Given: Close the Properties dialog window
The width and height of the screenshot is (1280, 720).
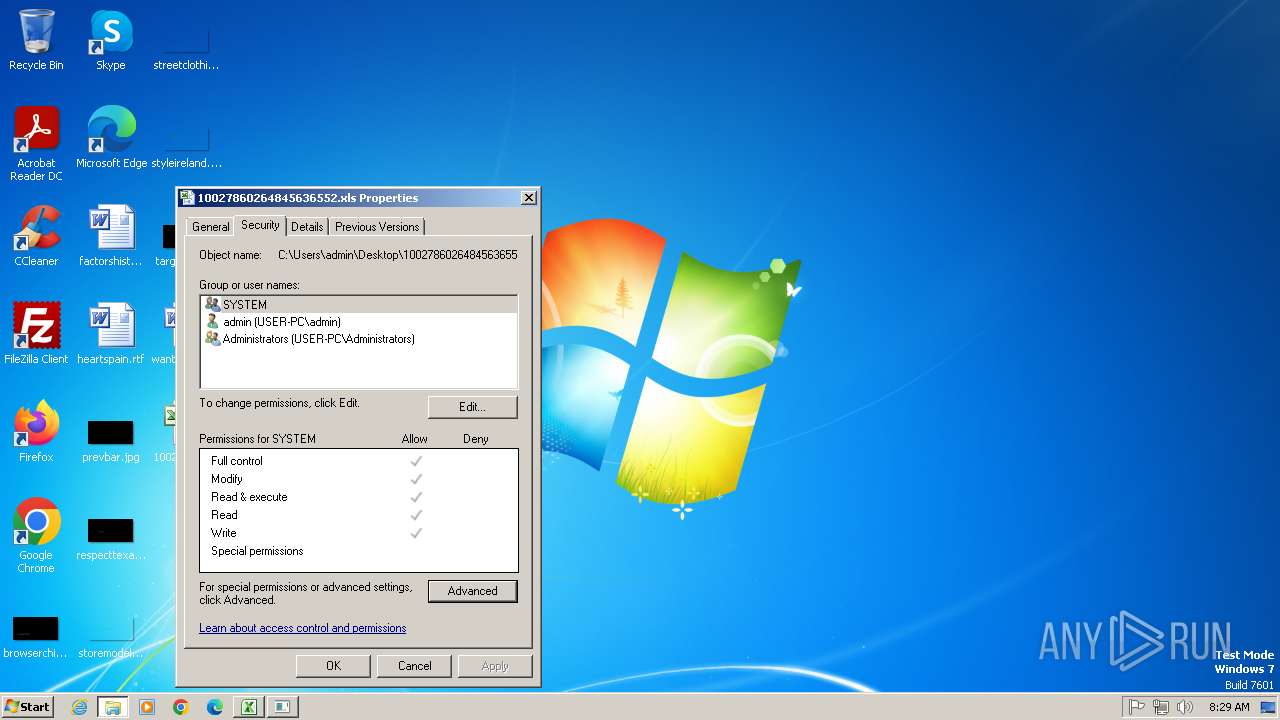Looking at the screenshot, I should (x=529, y=198).
